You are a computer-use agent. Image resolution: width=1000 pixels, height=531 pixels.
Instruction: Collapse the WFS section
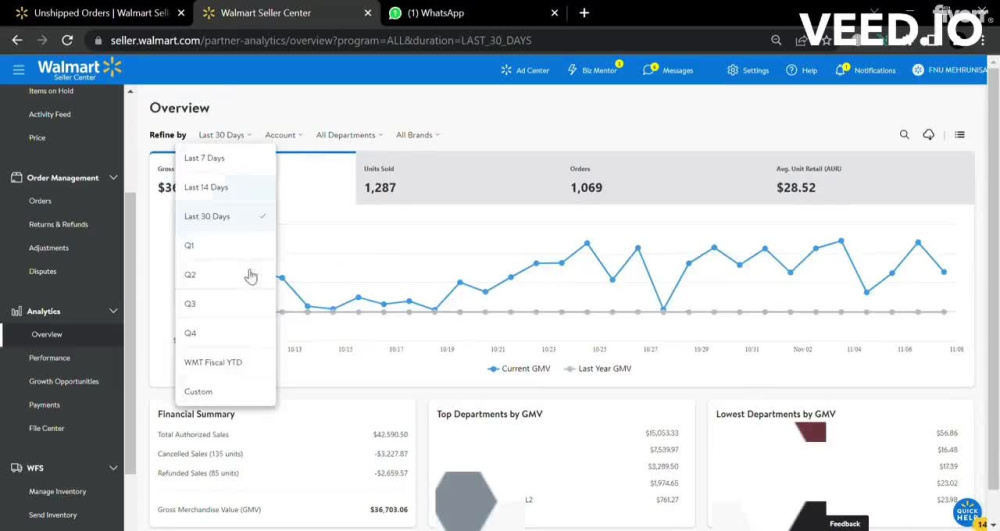[114, 468]
